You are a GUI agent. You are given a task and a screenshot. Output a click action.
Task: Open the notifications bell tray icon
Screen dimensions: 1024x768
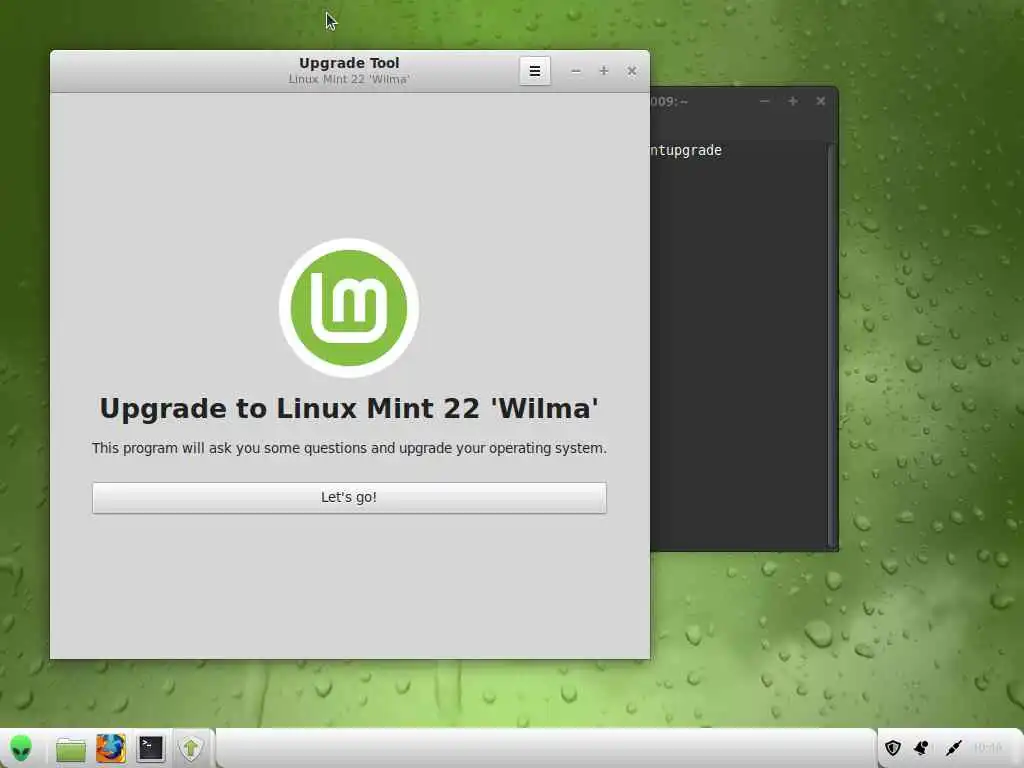click(921, 748)
